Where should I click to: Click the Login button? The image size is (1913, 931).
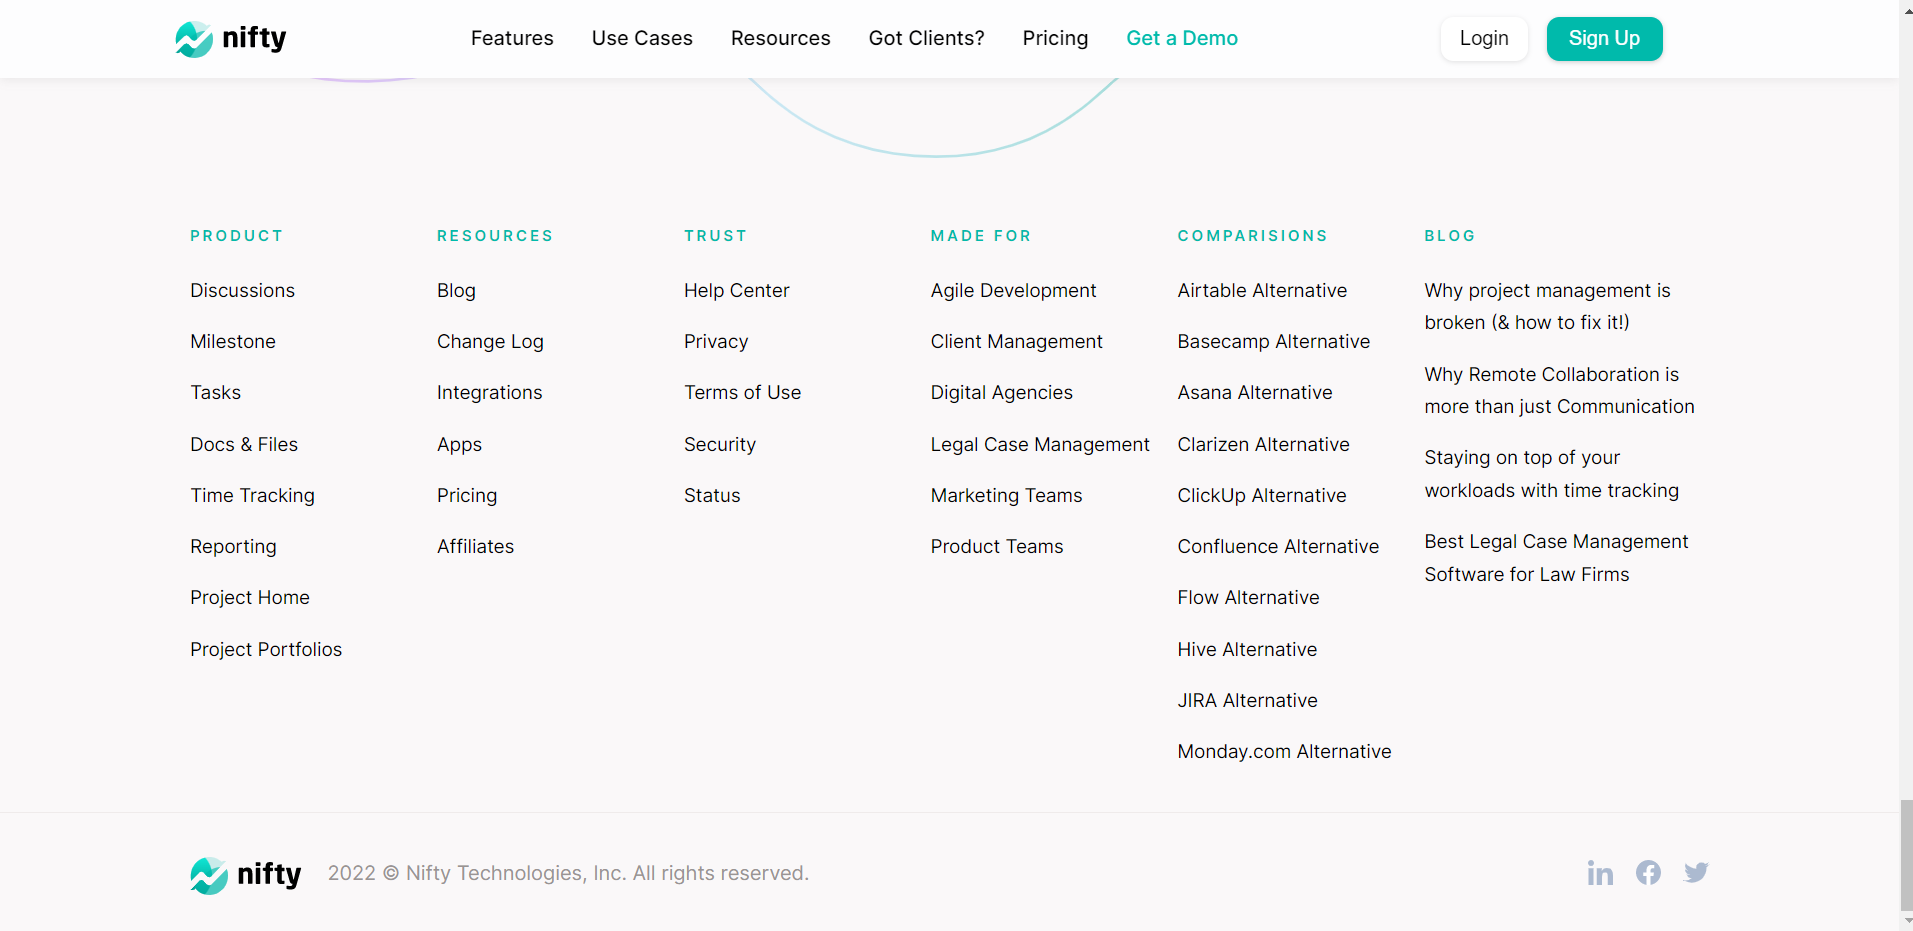(x=1483, y=38)
